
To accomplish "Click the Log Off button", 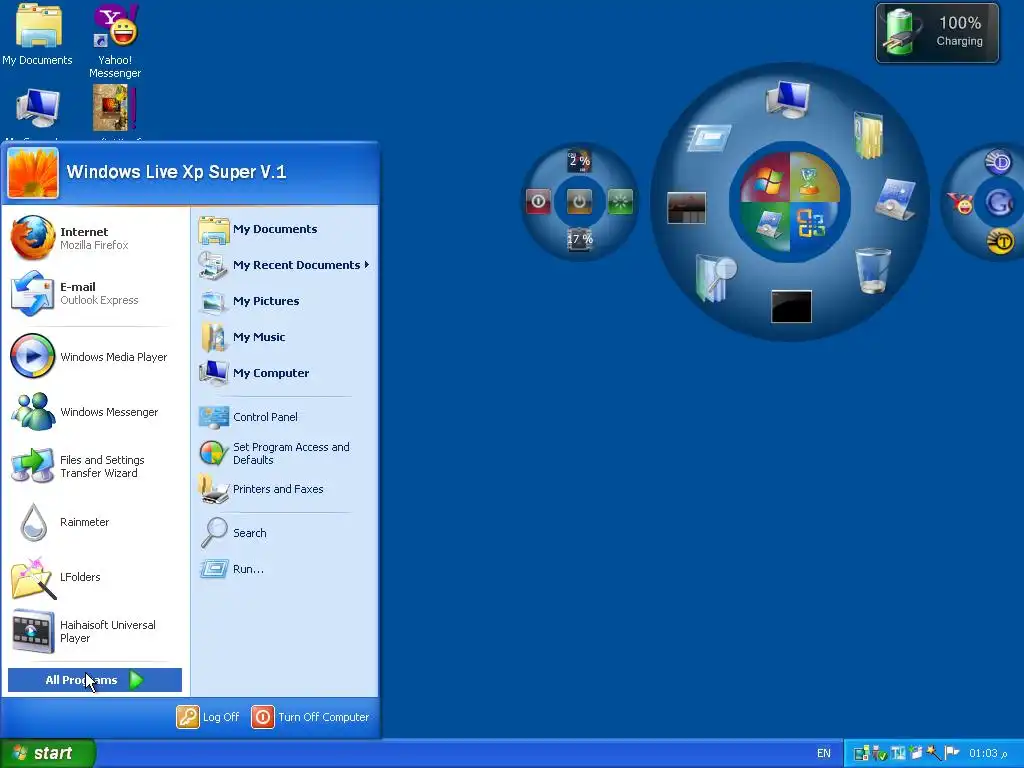I will click(208, 717).
